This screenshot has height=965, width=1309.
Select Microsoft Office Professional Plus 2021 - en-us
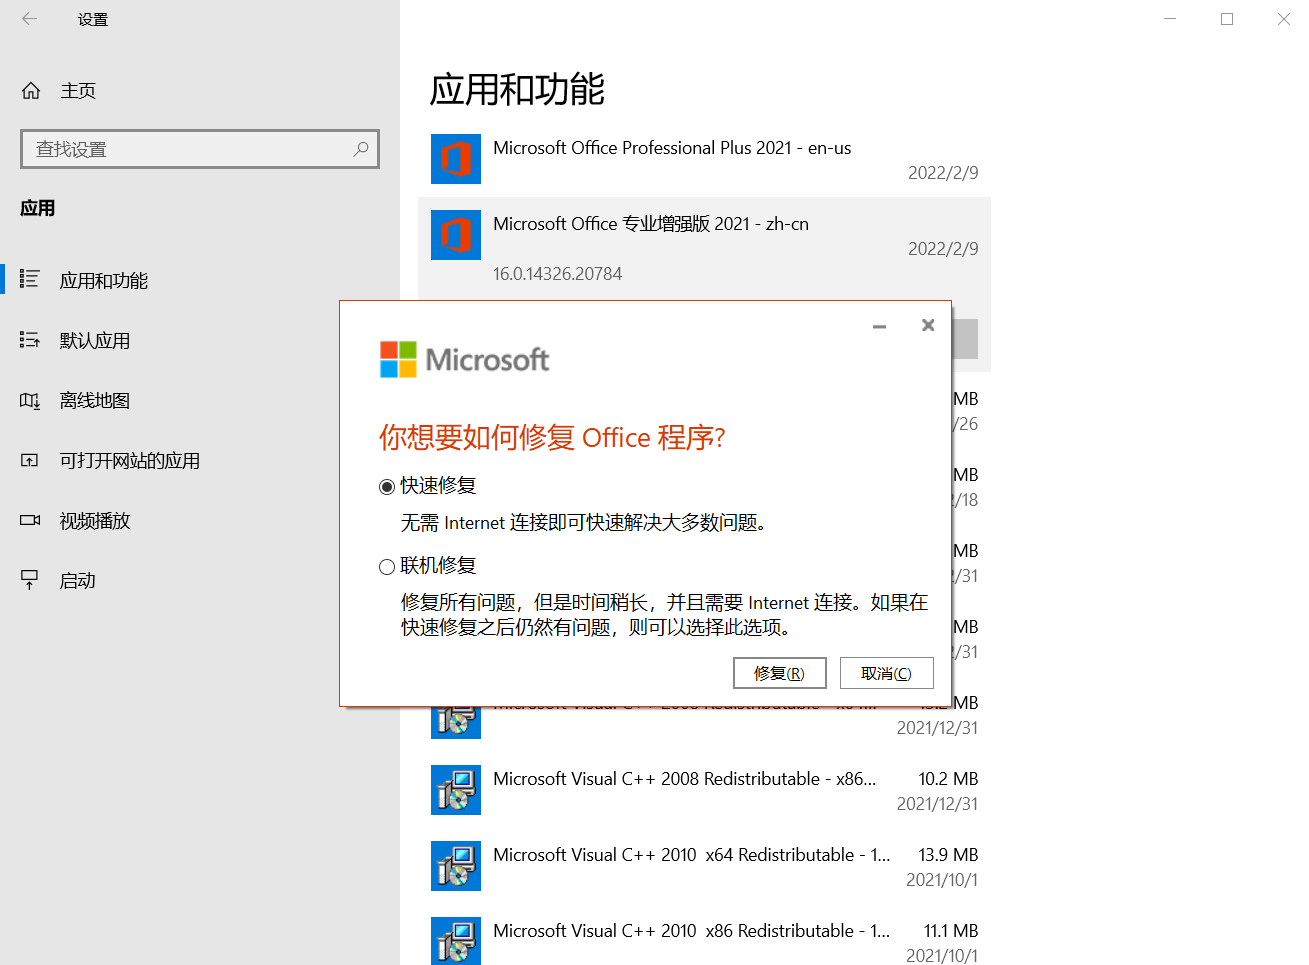[x=705, y=159]
